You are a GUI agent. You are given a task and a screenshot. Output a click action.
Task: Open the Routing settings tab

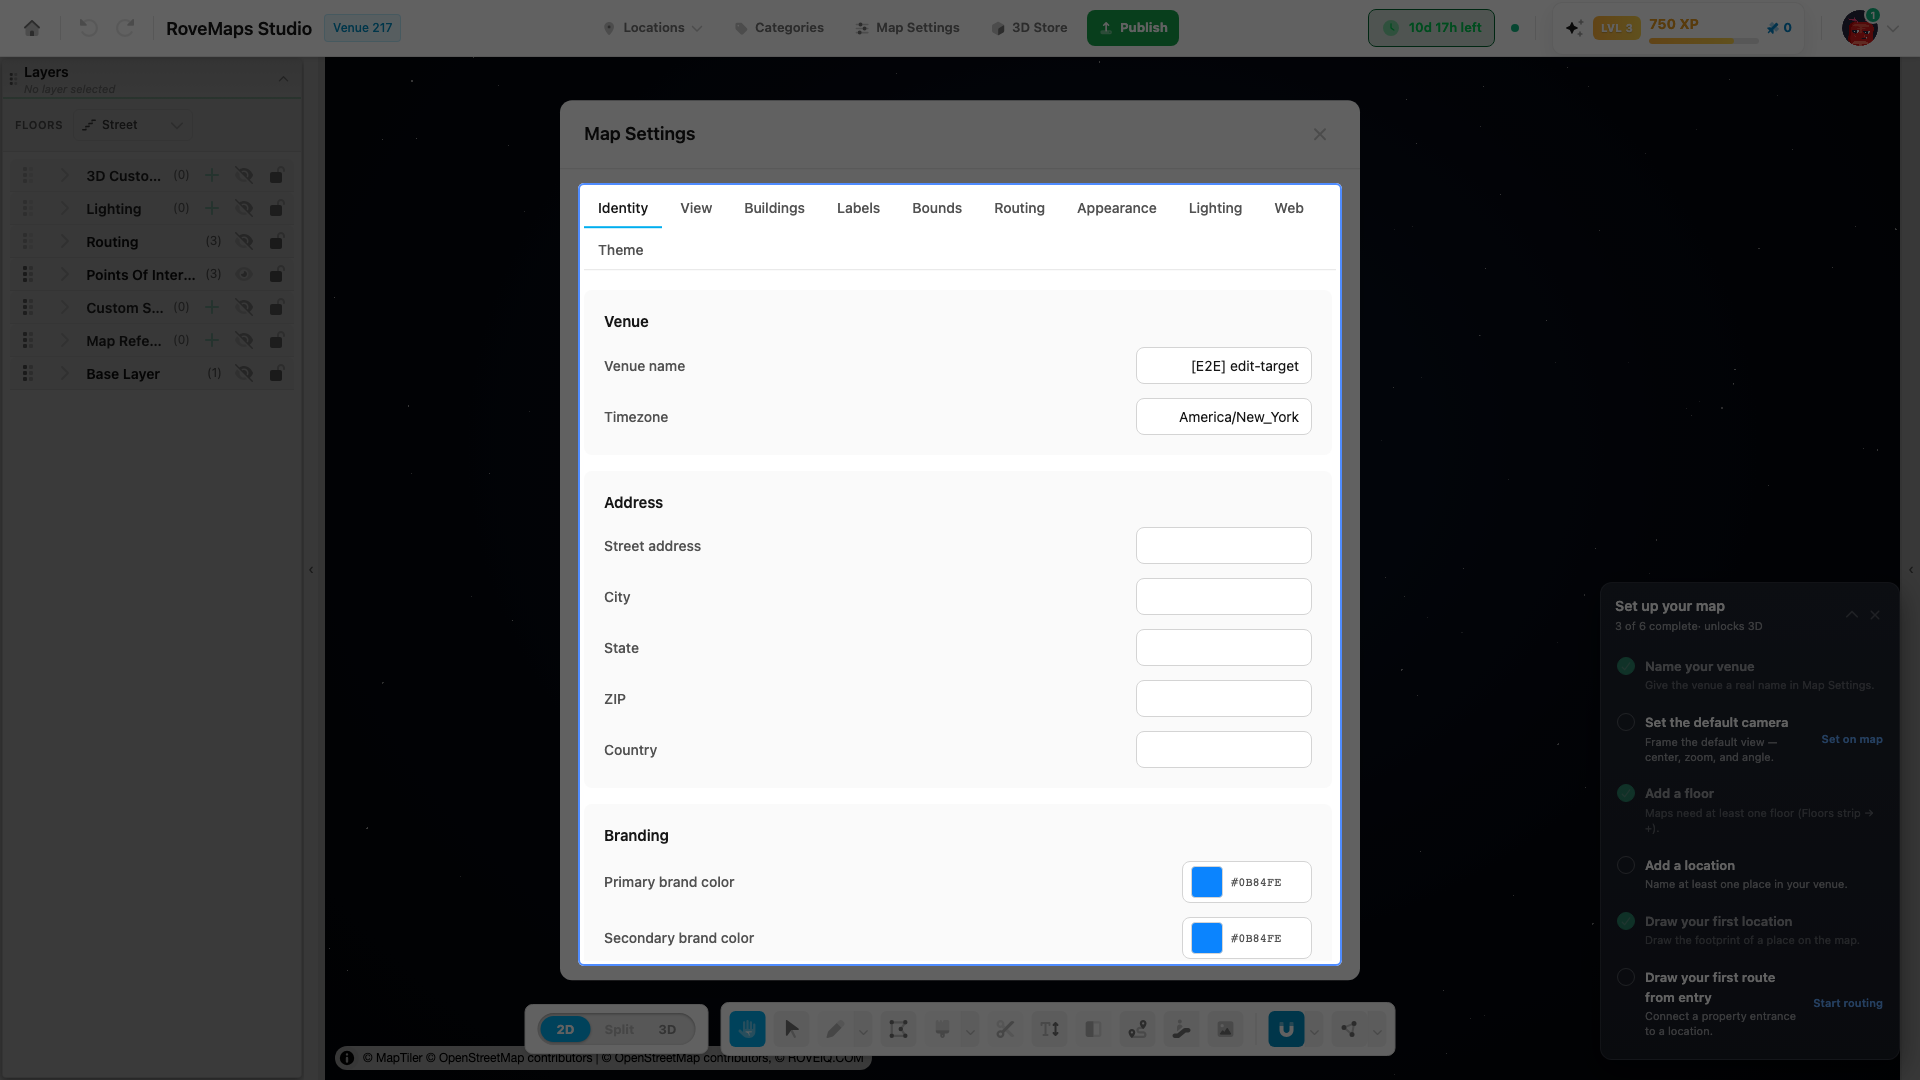pos(1019,208)
